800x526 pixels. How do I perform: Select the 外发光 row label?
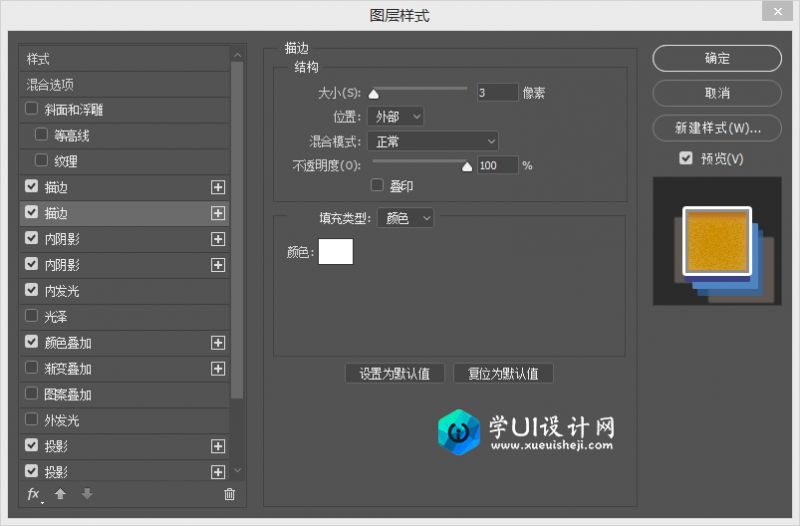click(x=62, y=420)
